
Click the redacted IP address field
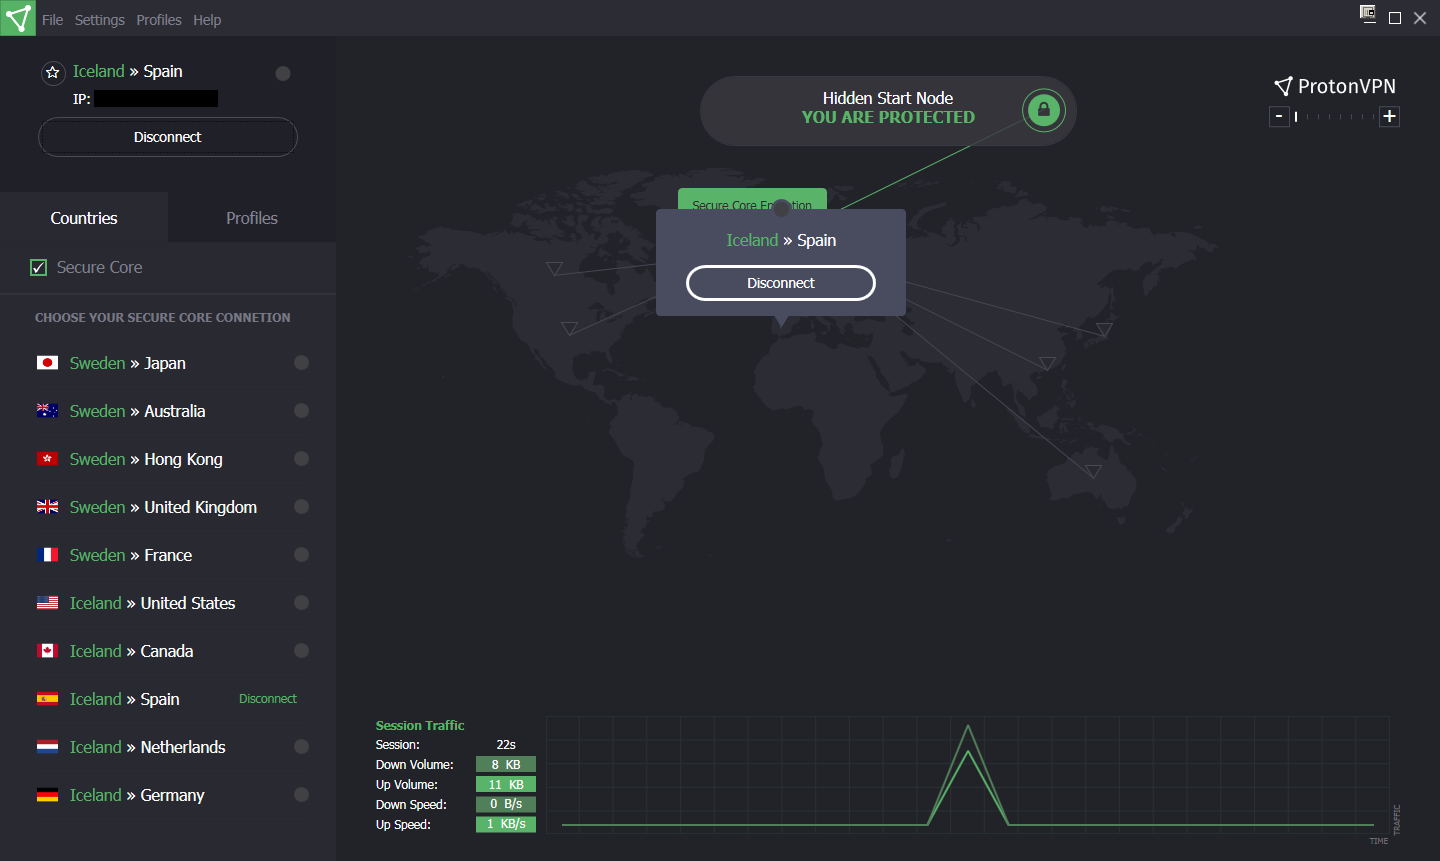[x=156, y=99]
